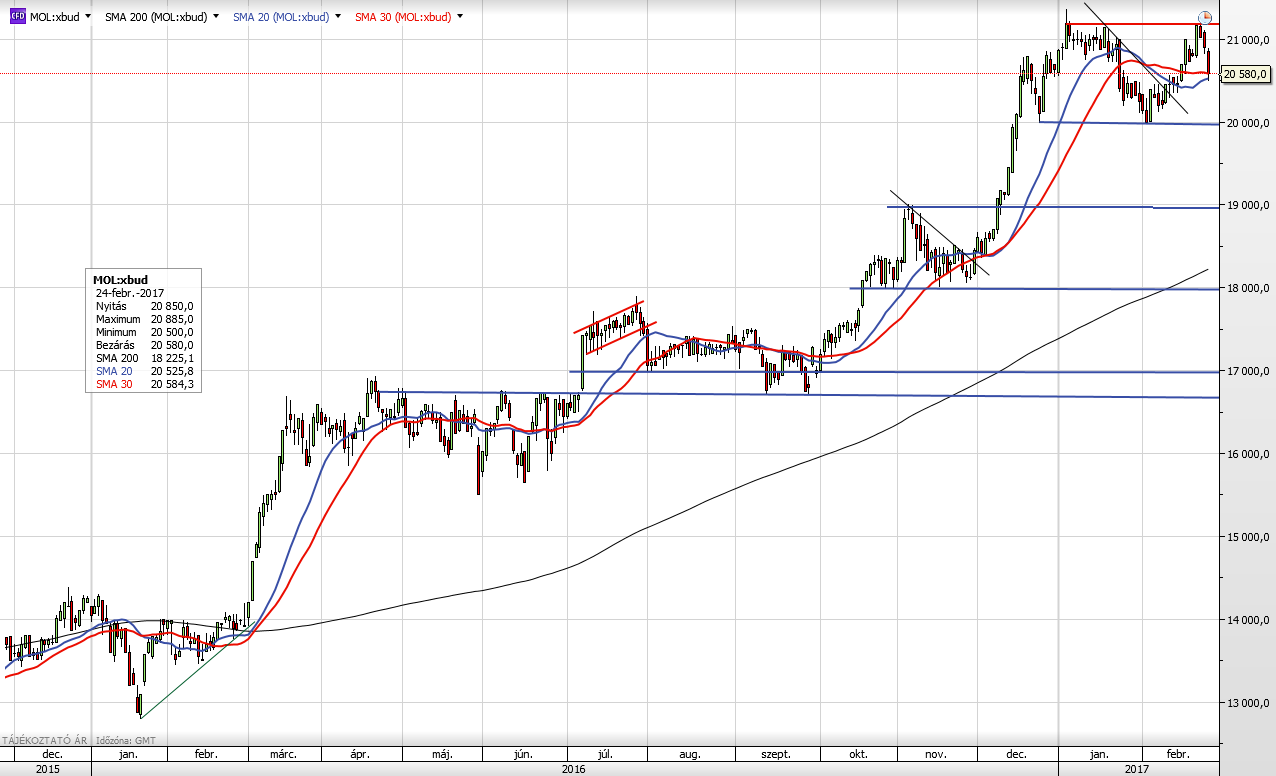Screen dimensions: 1276x776
Task: Click the 13 000,0 price axis label
Action: pos(1248,703)
